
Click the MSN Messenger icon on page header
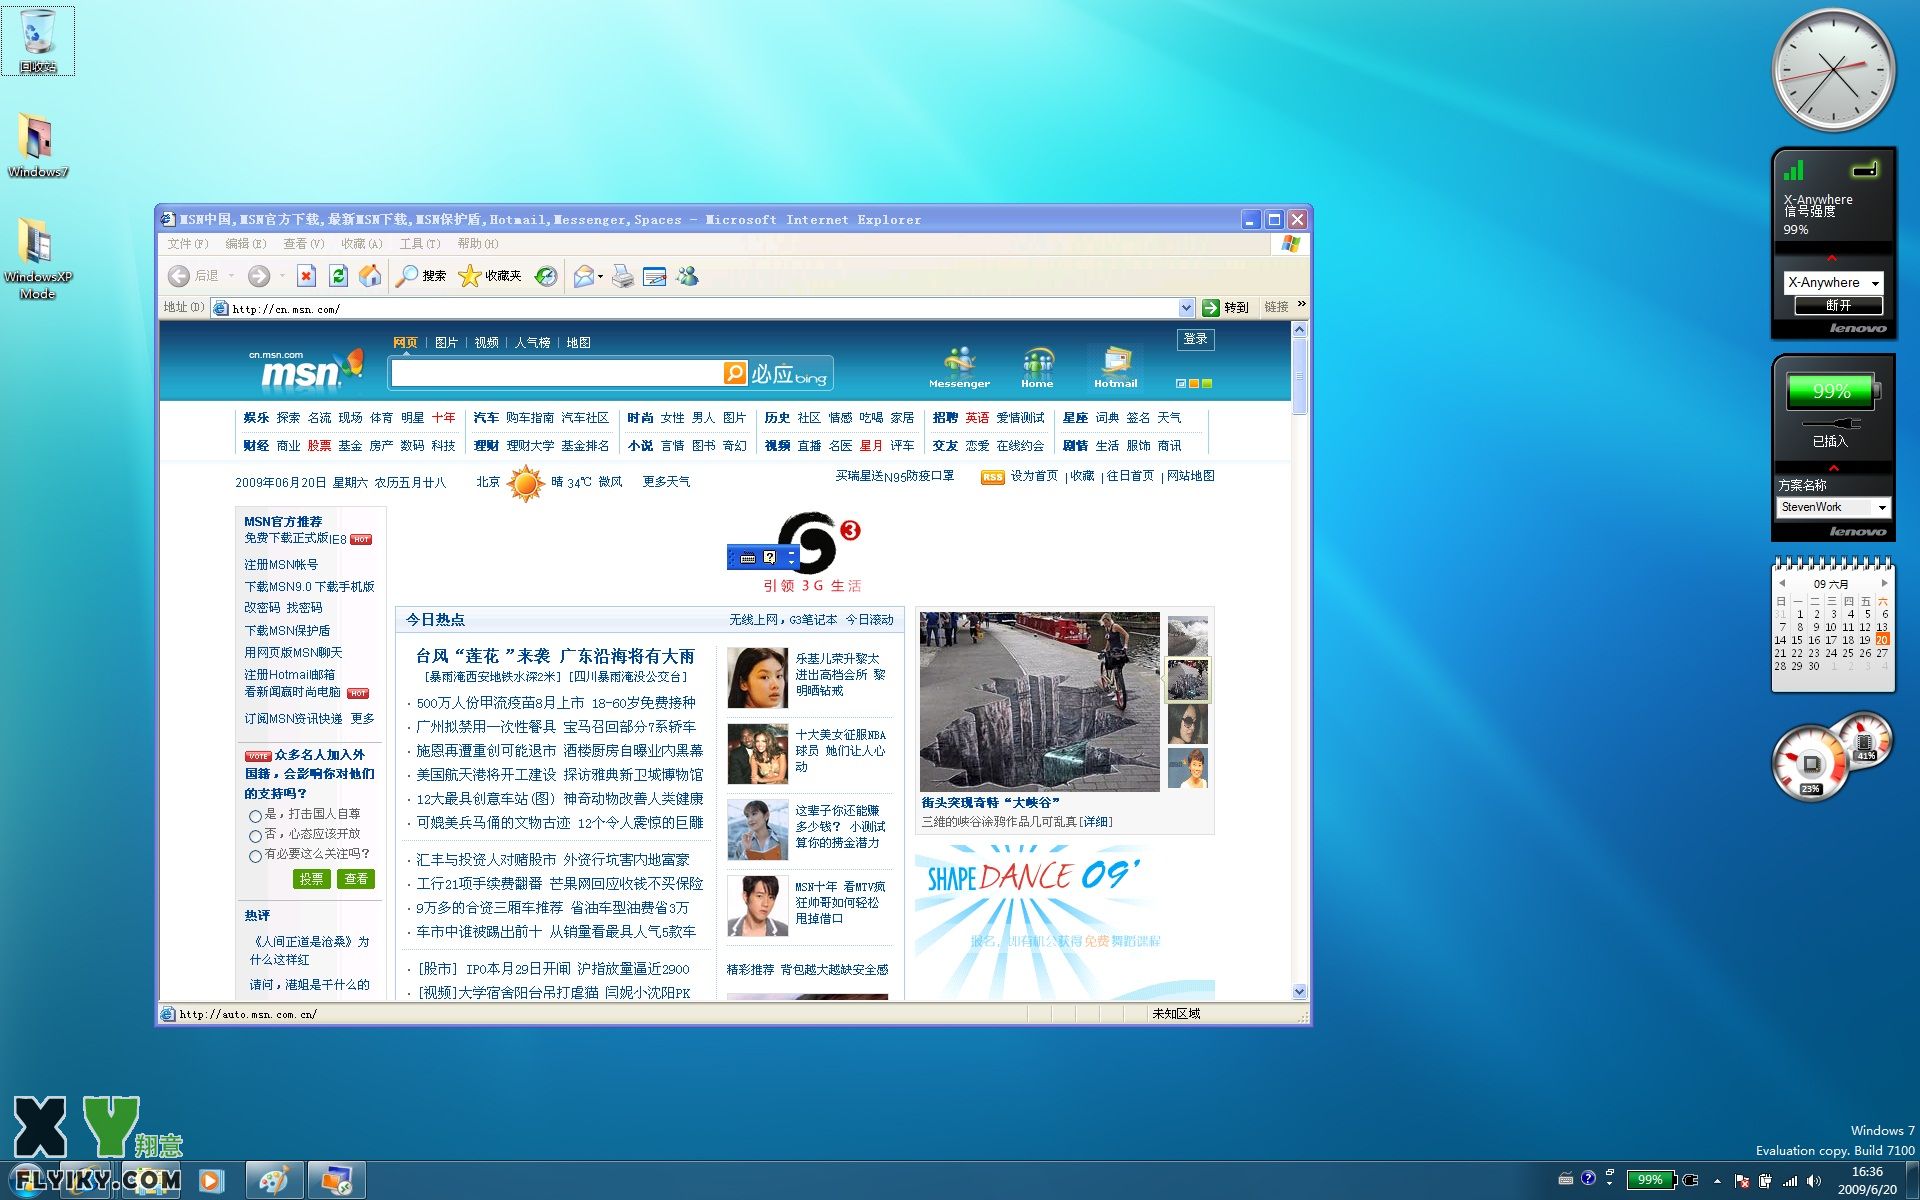click(959, 366)
